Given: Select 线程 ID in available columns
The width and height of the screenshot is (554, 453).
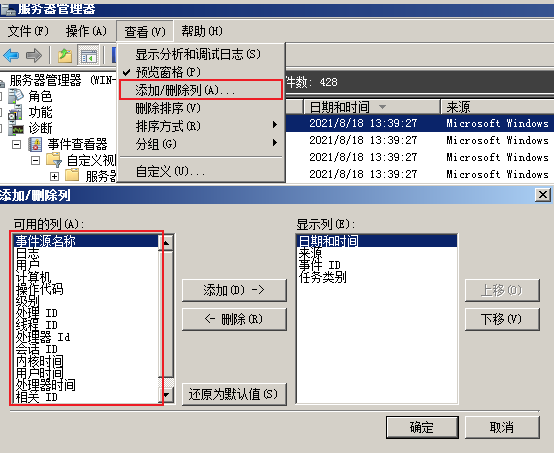Looking at the screenshot, I should (87, 325).
